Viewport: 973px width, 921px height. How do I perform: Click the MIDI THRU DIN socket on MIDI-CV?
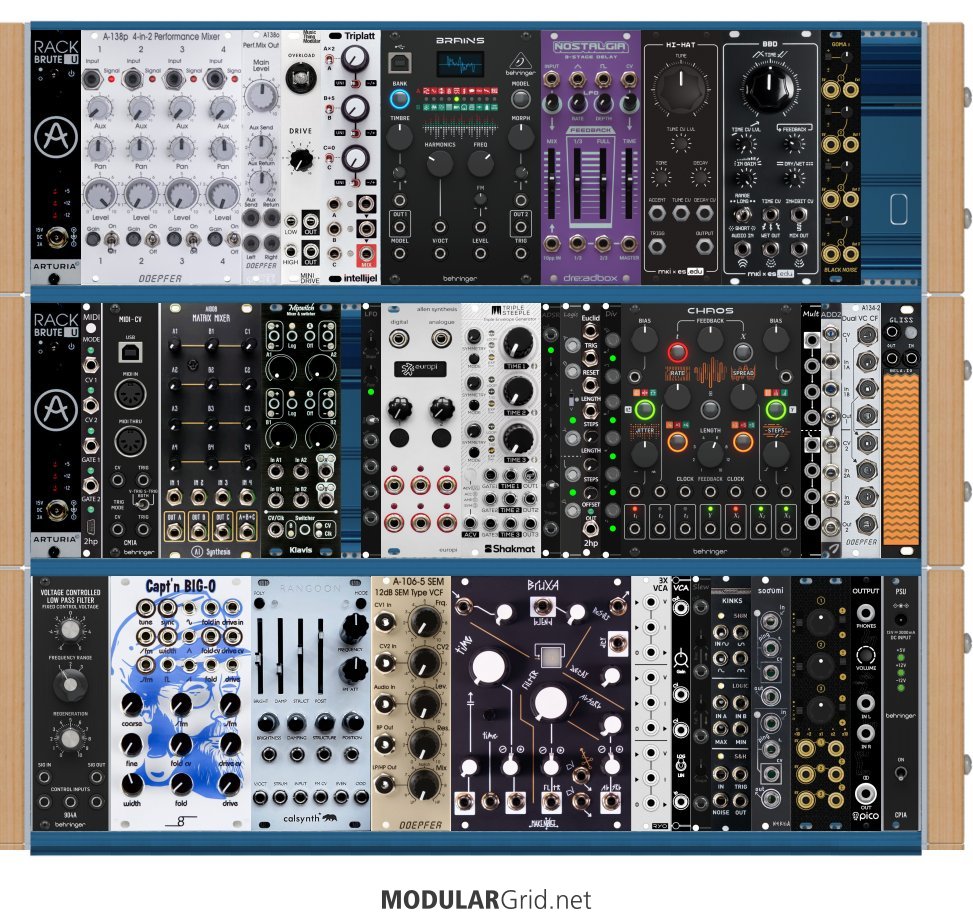[x=130, y=443]
